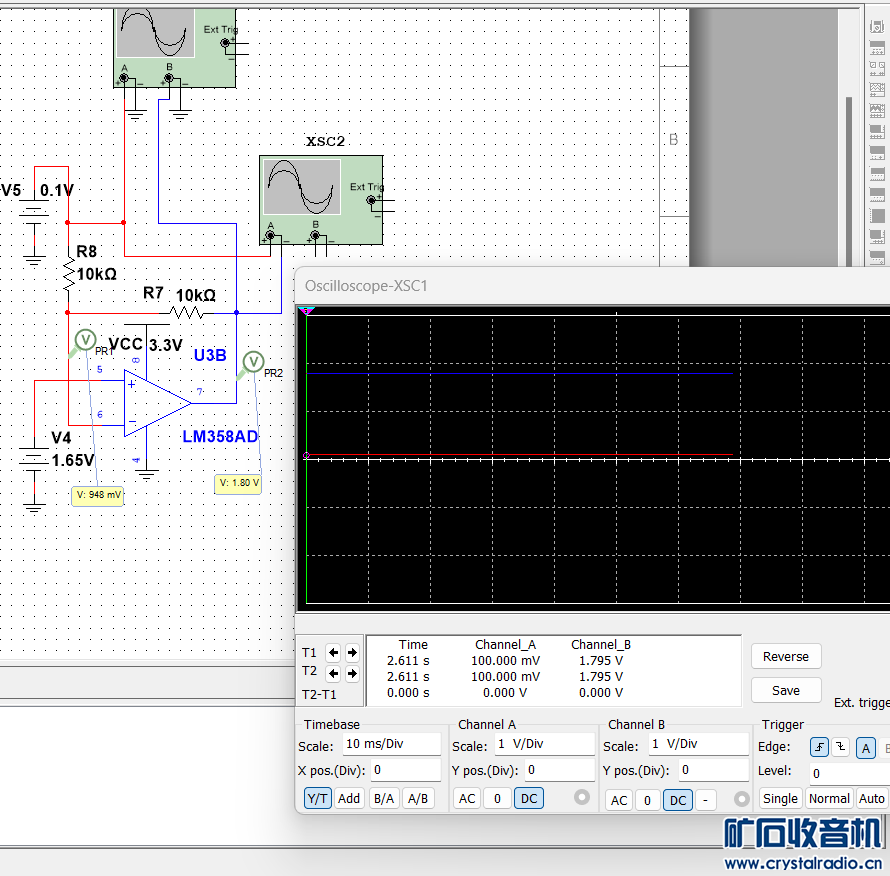Click the Save button
Screen dimensions: 890x876
786,691
